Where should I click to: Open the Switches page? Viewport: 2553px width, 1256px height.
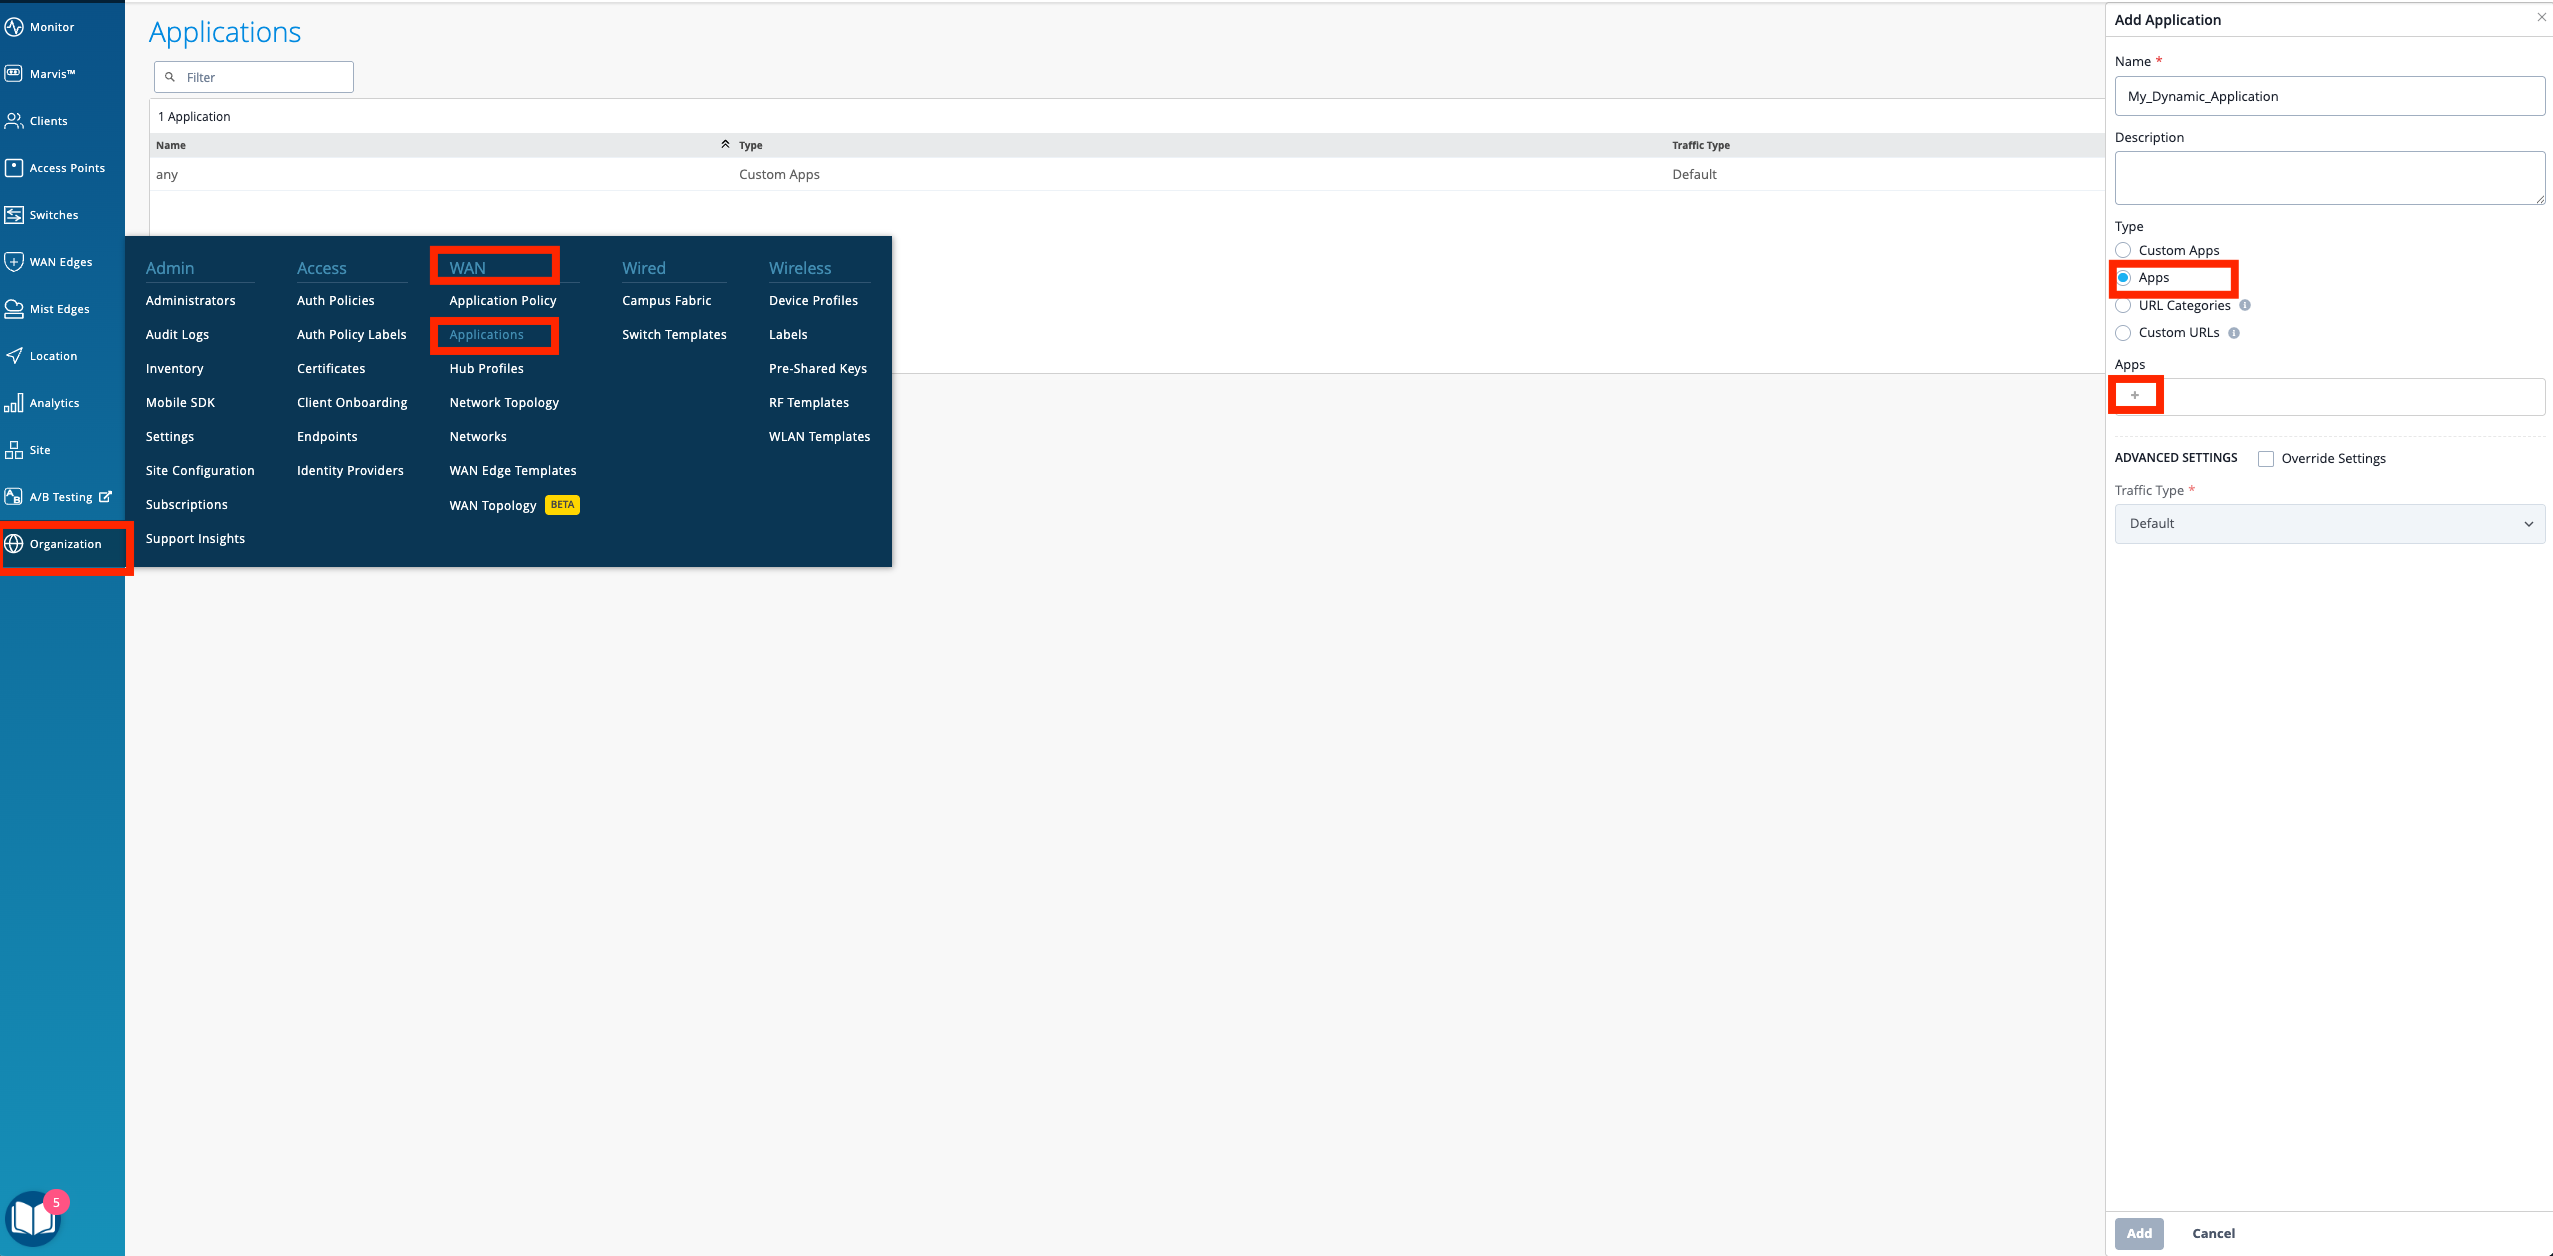pos(53,214)
